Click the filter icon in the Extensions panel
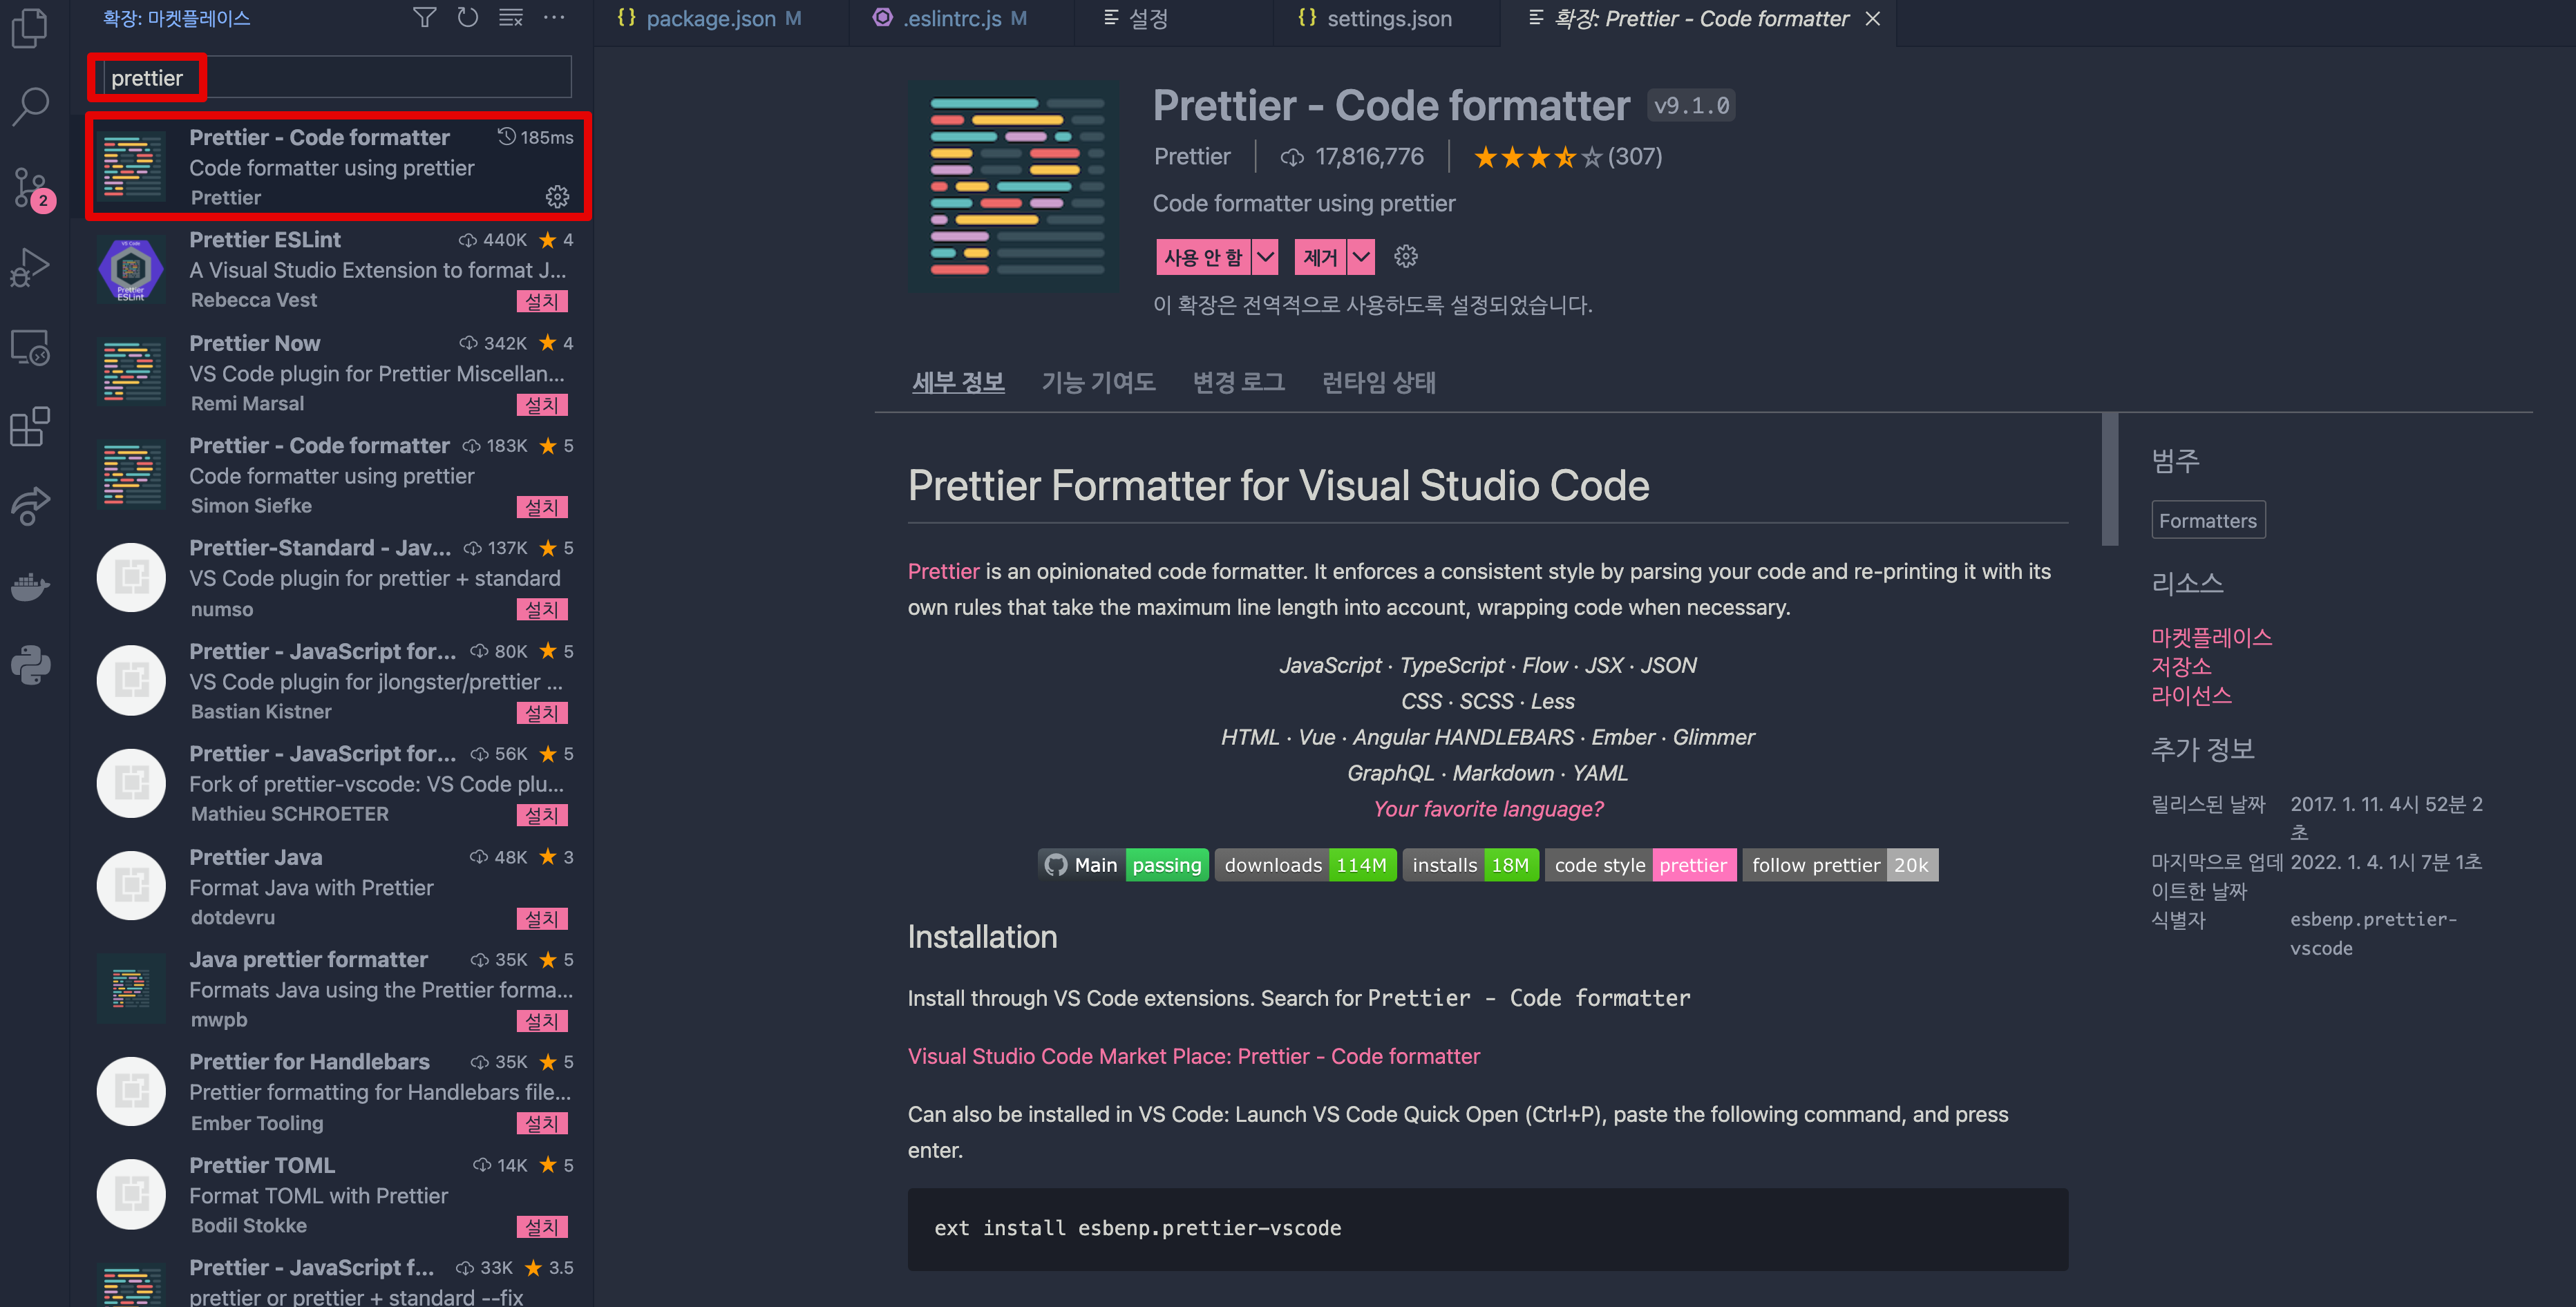 click(424, 17)
